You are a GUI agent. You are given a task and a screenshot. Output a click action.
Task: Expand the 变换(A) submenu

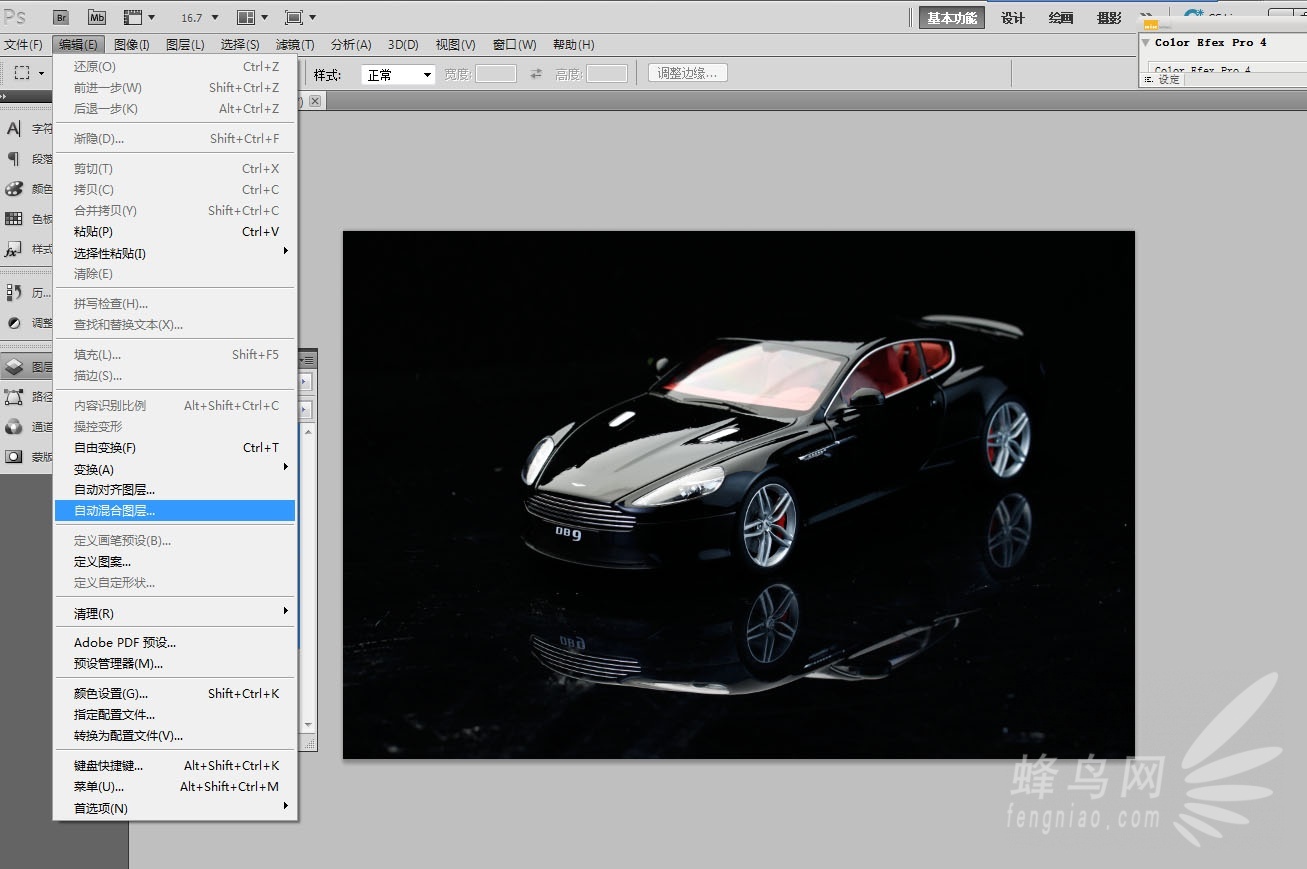coord(175,469)
